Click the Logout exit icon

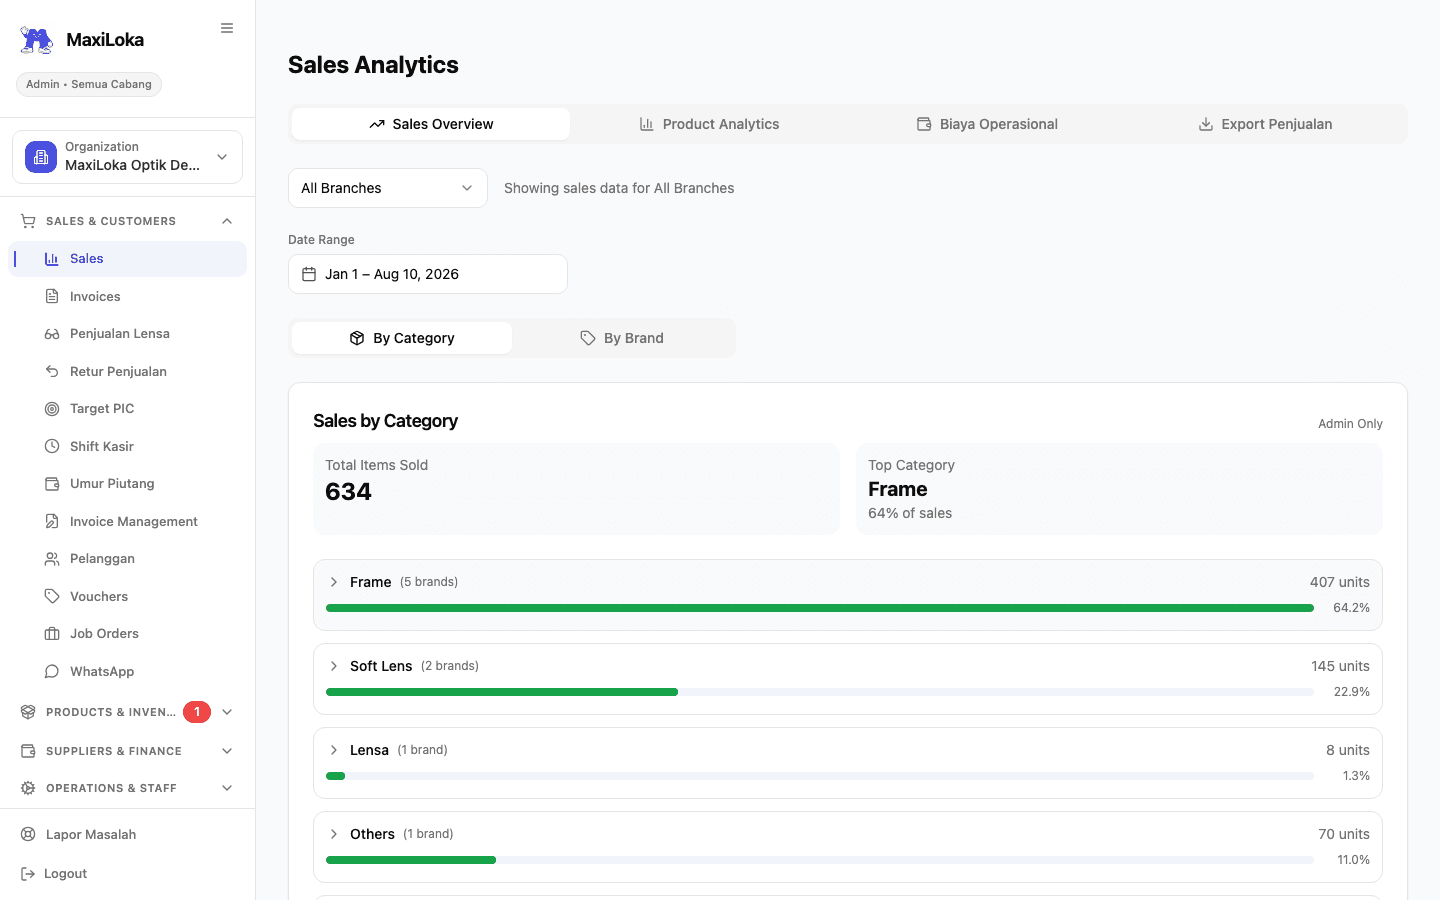tap(28, 874)
